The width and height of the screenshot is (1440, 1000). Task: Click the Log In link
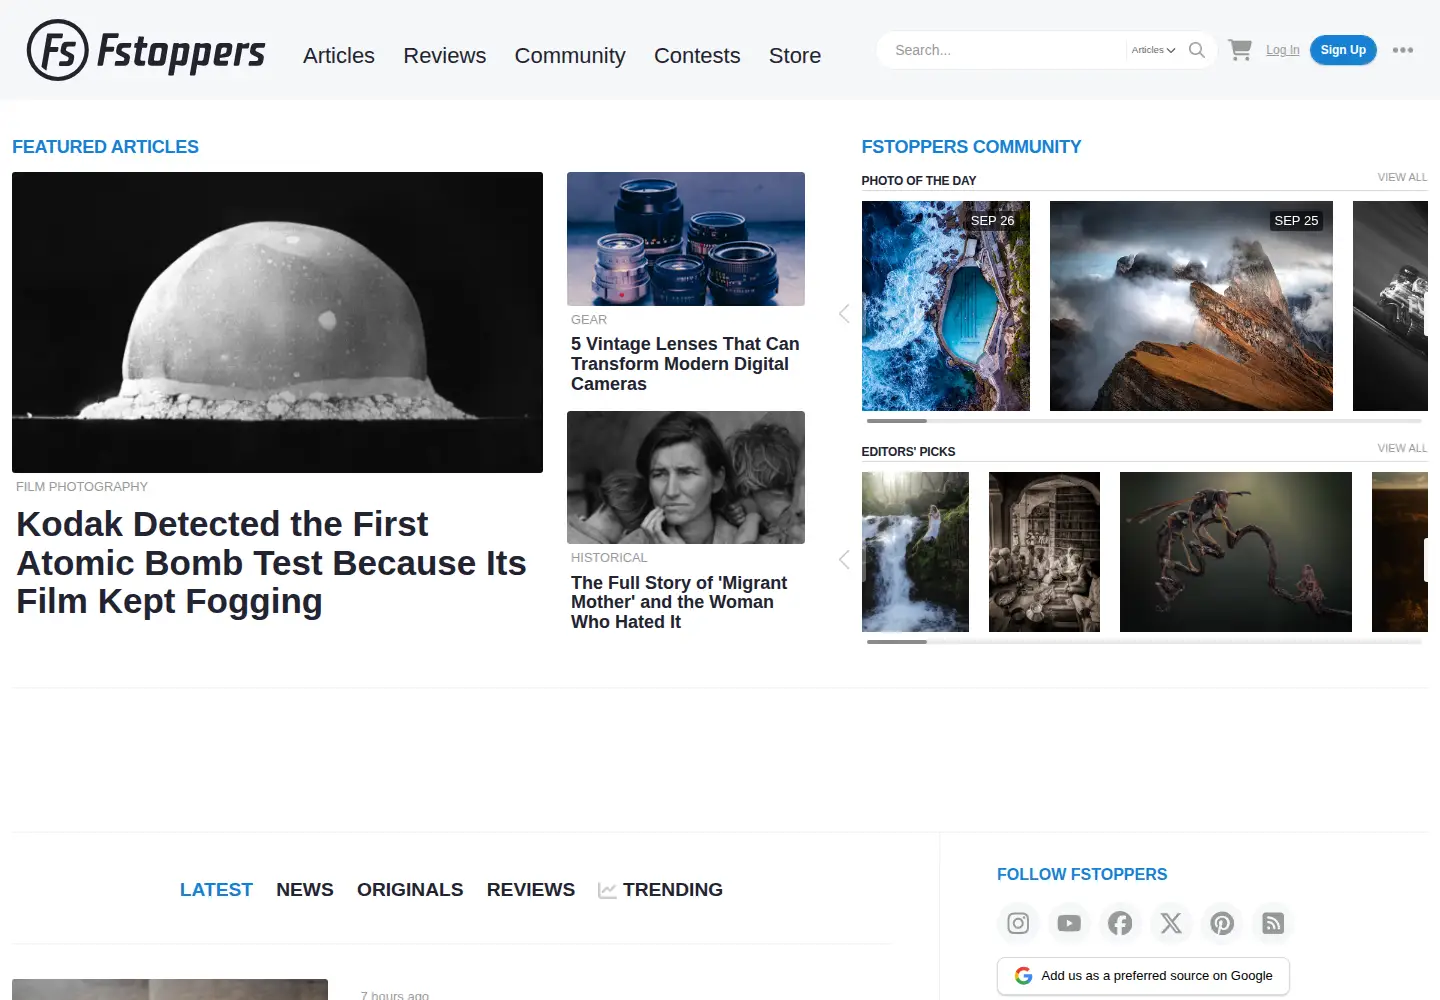click(1283, 50)
